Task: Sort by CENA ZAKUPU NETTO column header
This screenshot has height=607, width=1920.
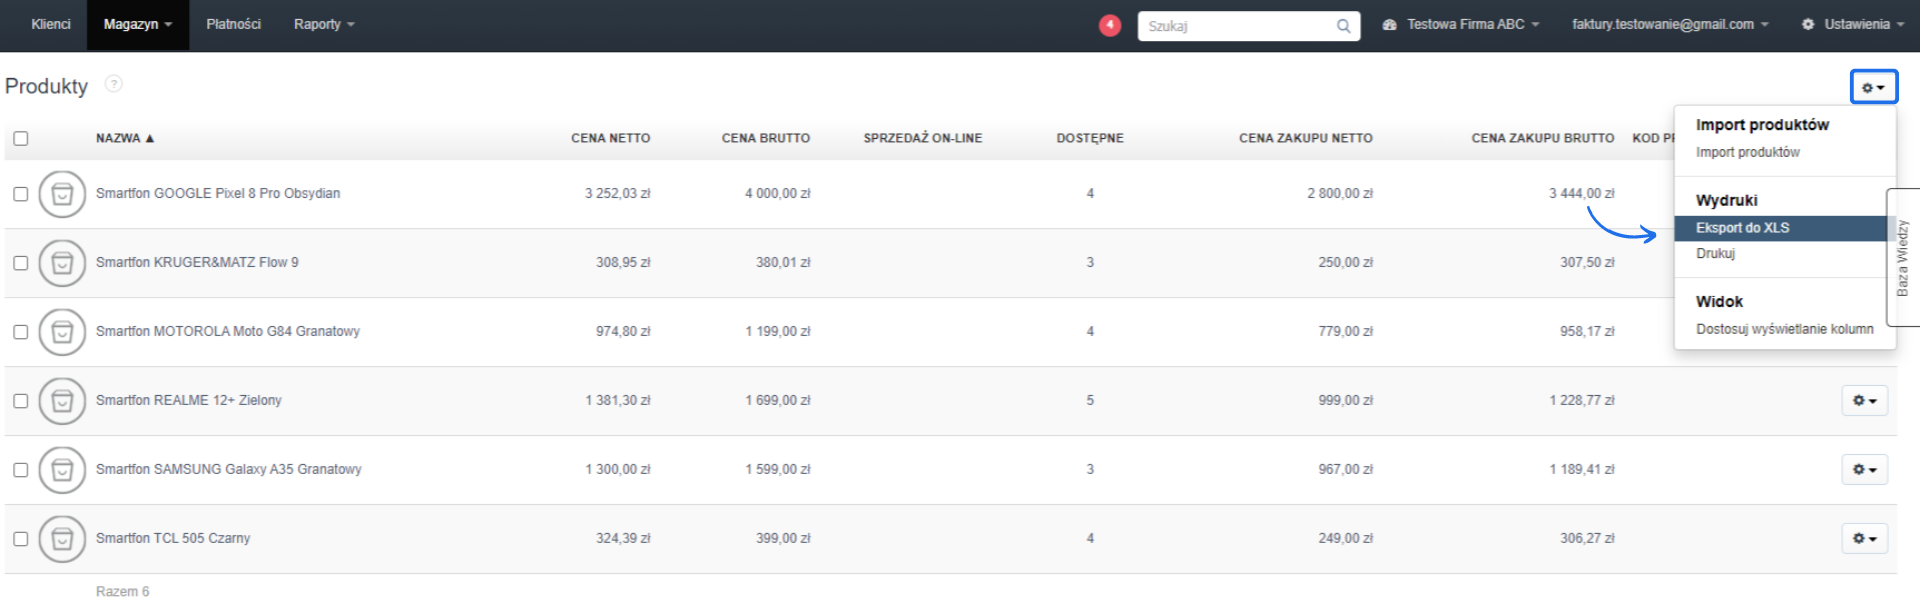Action: pos(1305,138)
